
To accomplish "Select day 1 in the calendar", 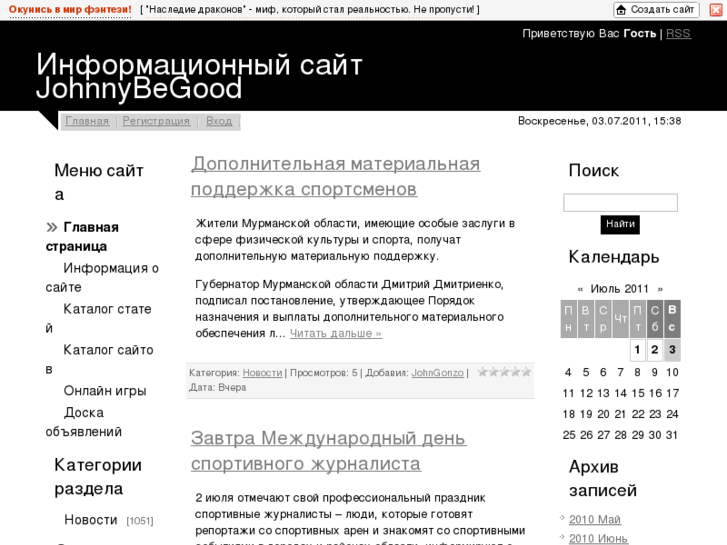I will [x=638, y=350].
